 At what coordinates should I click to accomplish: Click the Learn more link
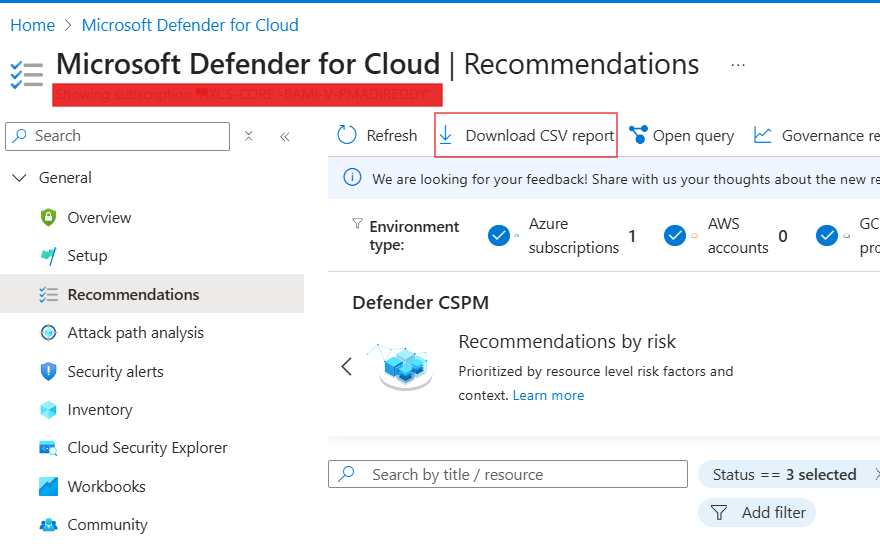(x=548, y=395)
